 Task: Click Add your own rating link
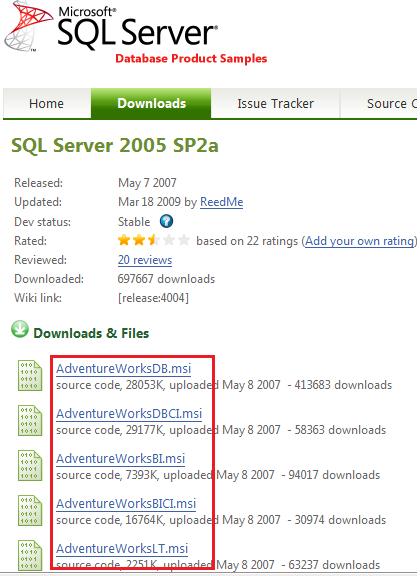click(360, 241)
